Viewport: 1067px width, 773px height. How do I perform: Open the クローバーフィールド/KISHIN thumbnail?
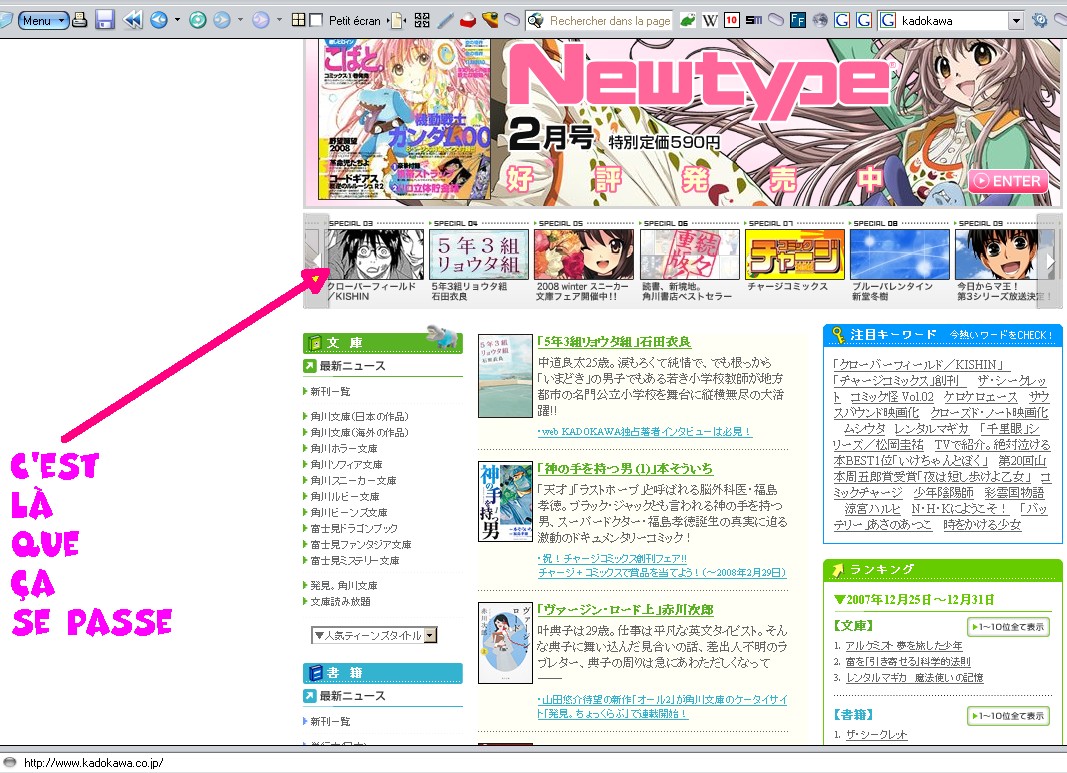[375, 254]
